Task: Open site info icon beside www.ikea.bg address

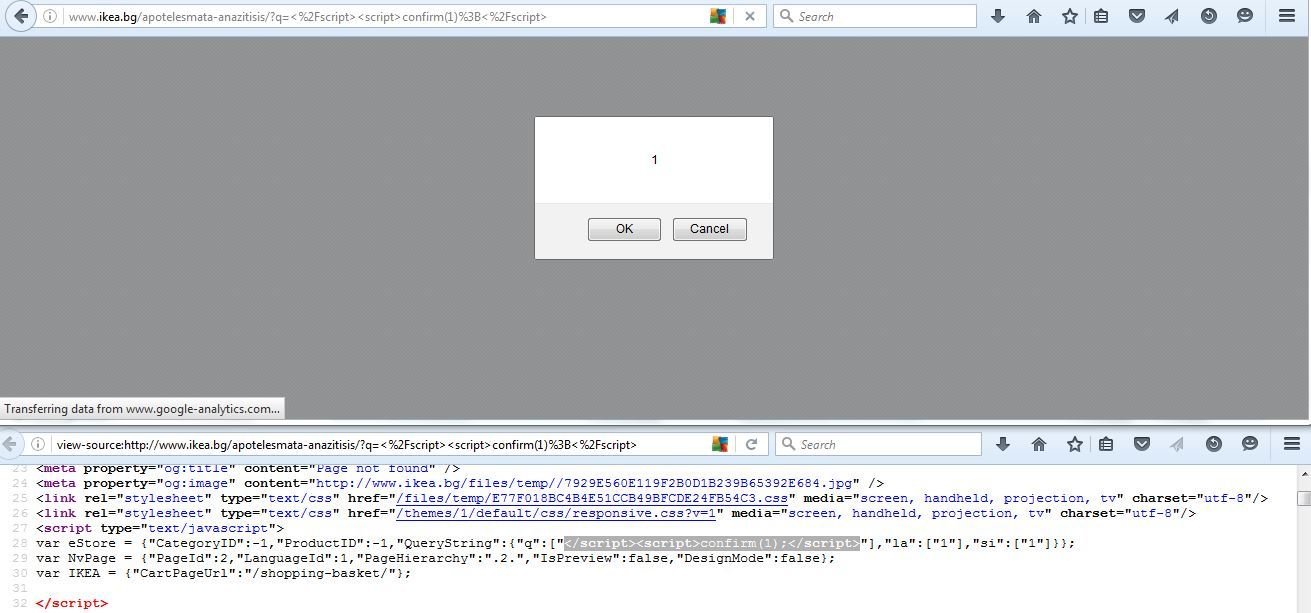Action: coord(49,16)
